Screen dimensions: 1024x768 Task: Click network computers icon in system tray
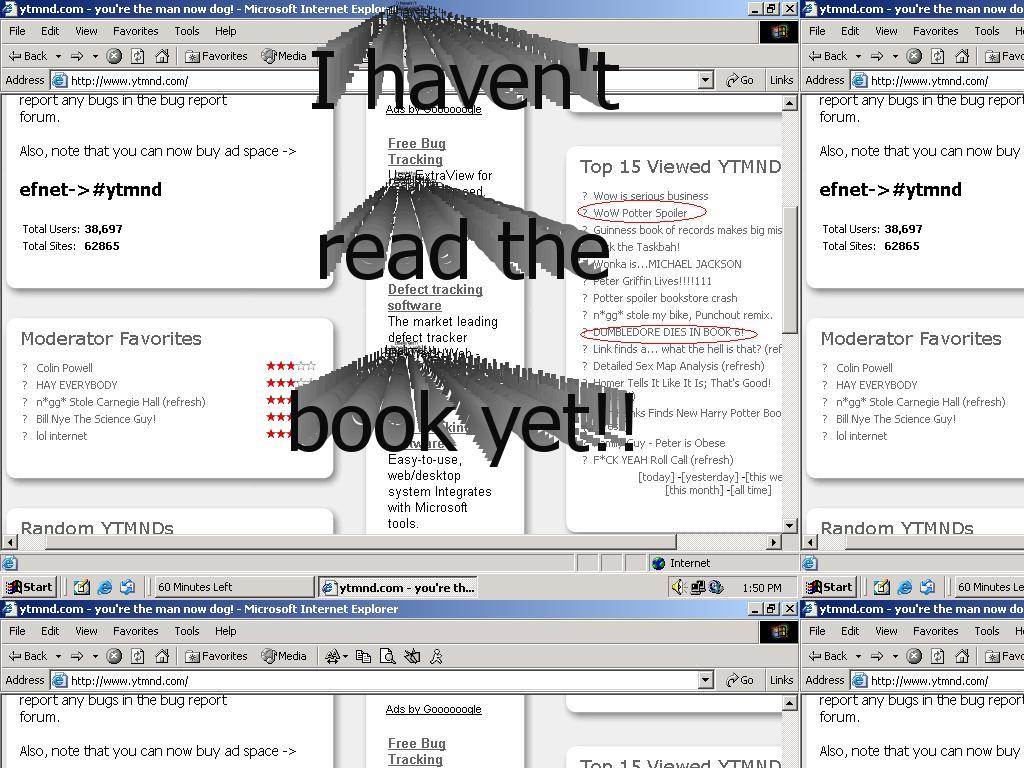pyautogui.click(x=697, y=588)
